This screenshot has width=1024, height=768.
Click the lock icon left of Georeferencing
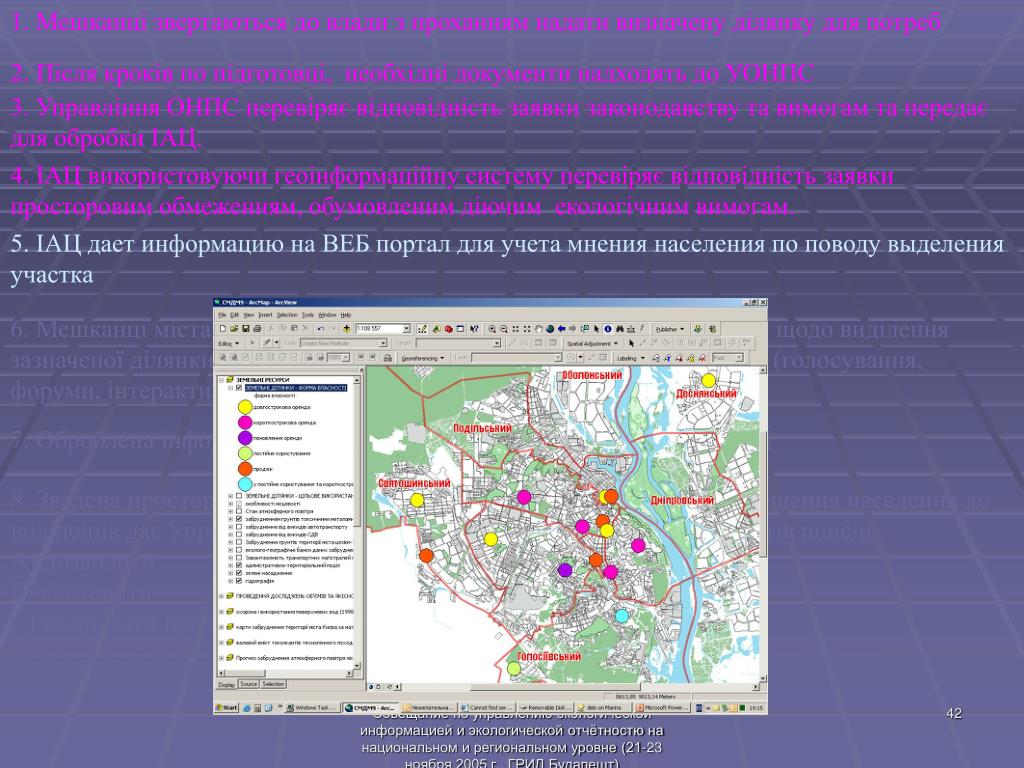[x=388, y=358]
